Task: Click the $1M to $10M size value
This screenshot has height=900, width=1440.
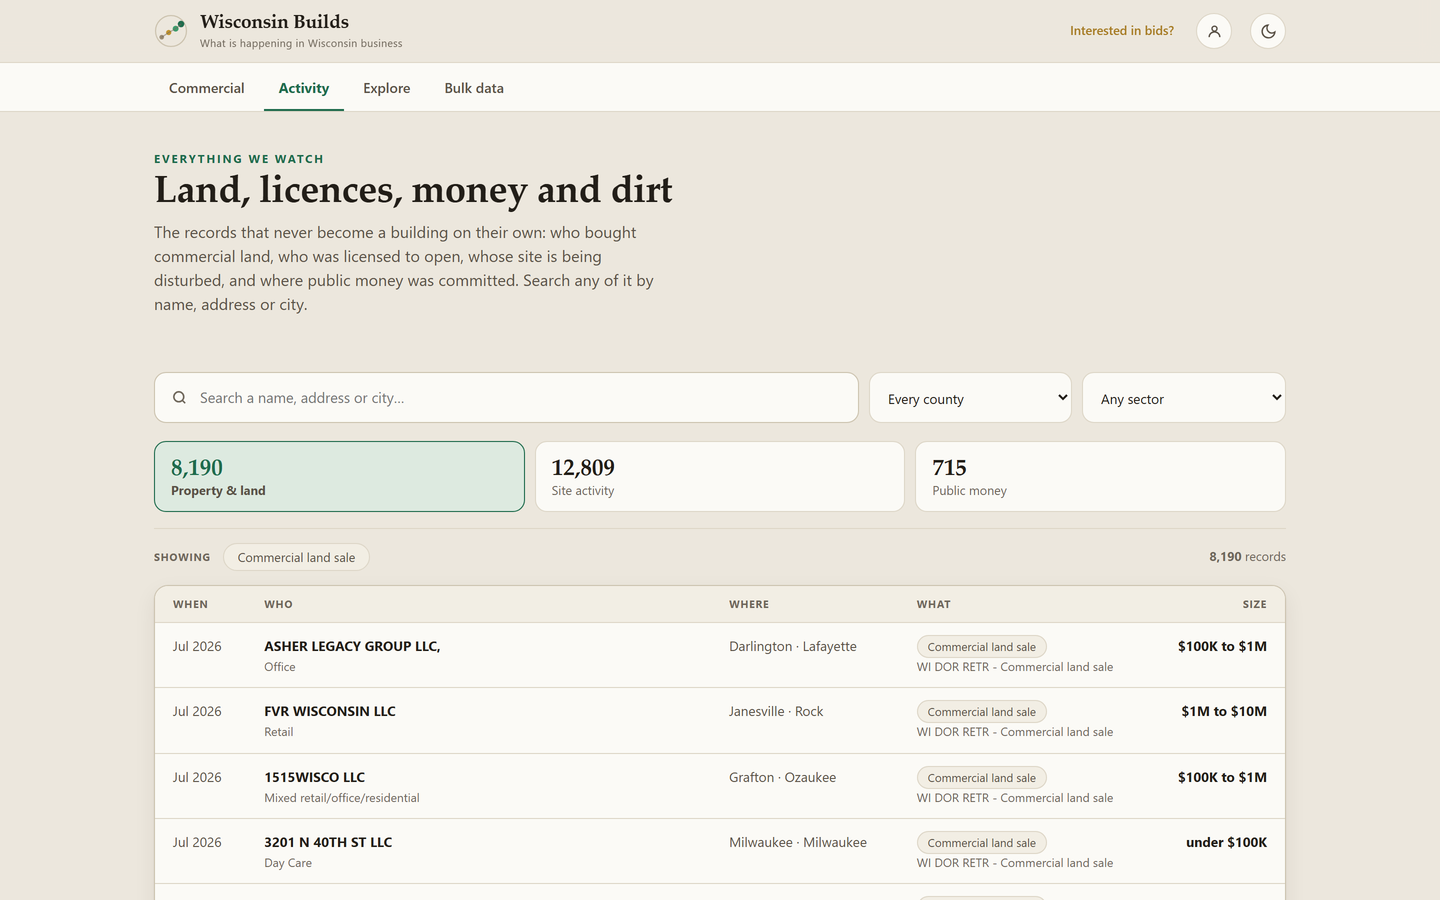Action: [x=1224, y=712]
